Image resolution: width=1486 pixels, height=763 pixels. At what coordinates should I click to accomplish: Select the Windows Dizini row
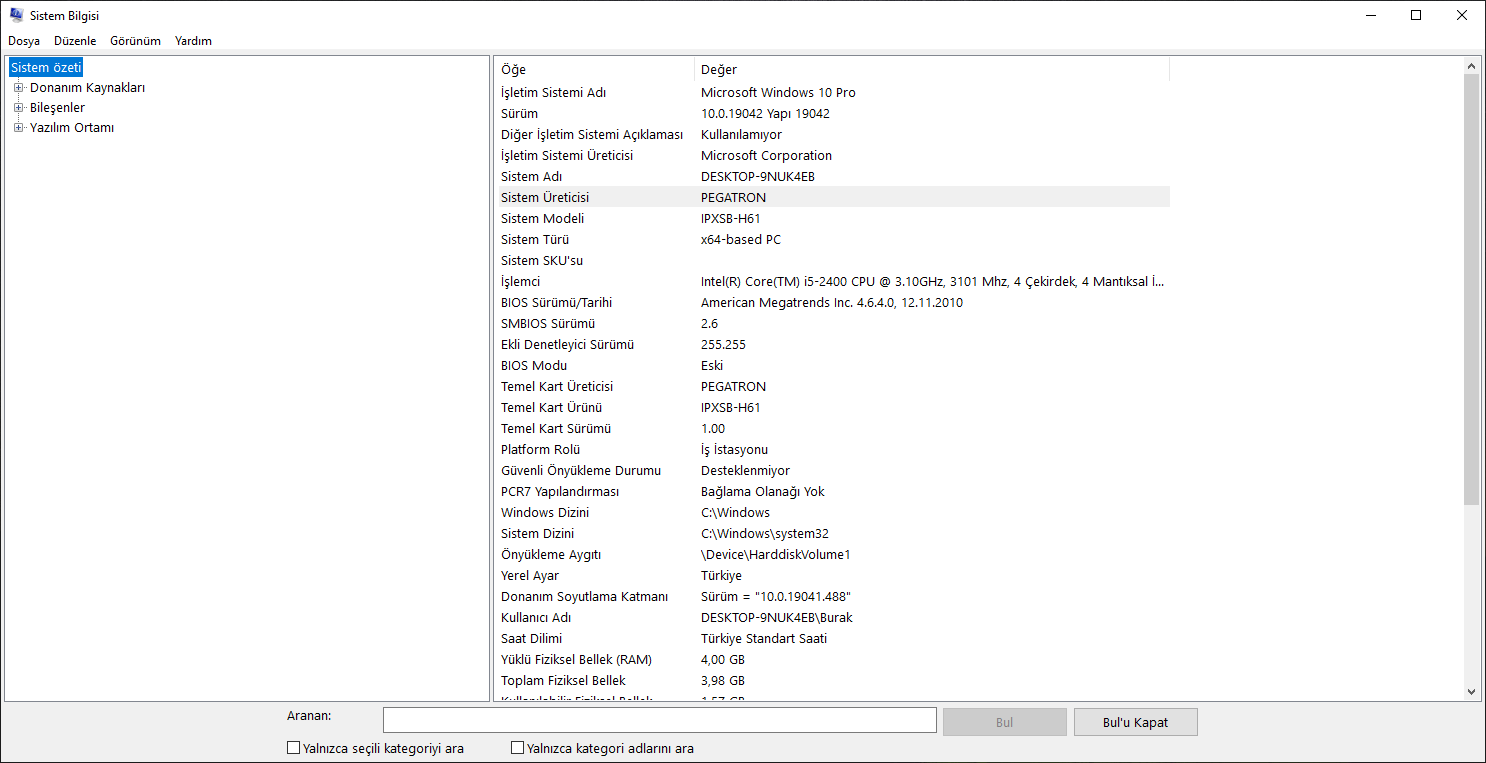click(834, 512)
